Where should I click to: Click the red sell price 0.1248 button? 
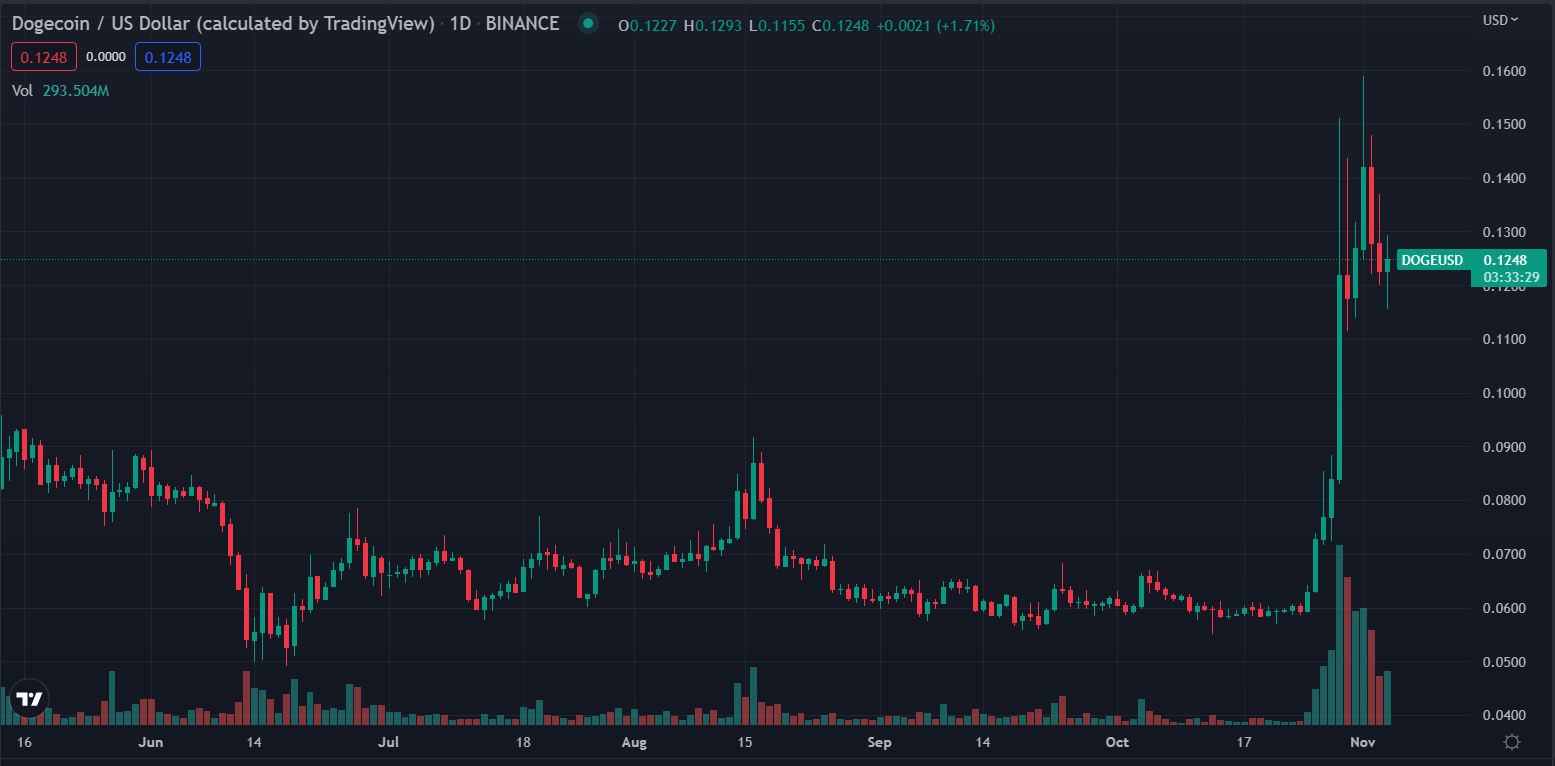click(x=45, y=57)
